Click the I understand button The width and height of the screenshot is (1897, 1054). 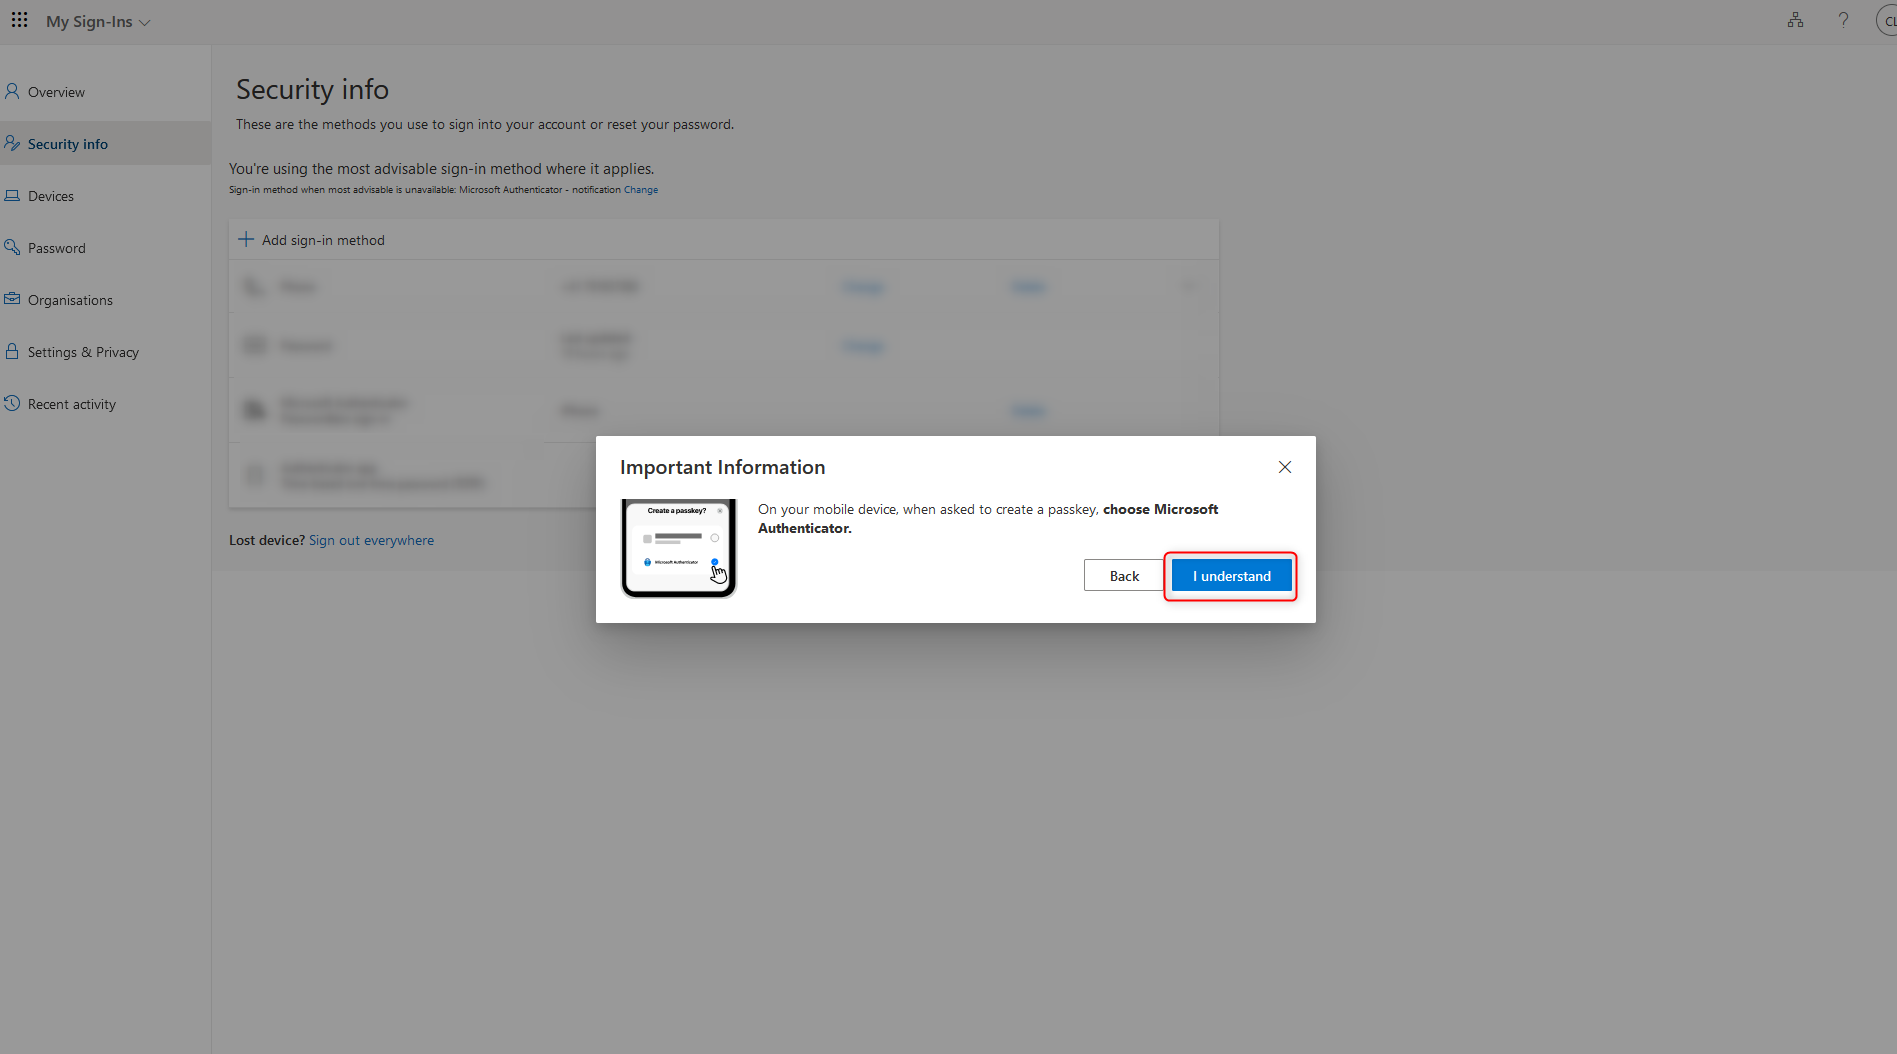tap(1230, 575)
